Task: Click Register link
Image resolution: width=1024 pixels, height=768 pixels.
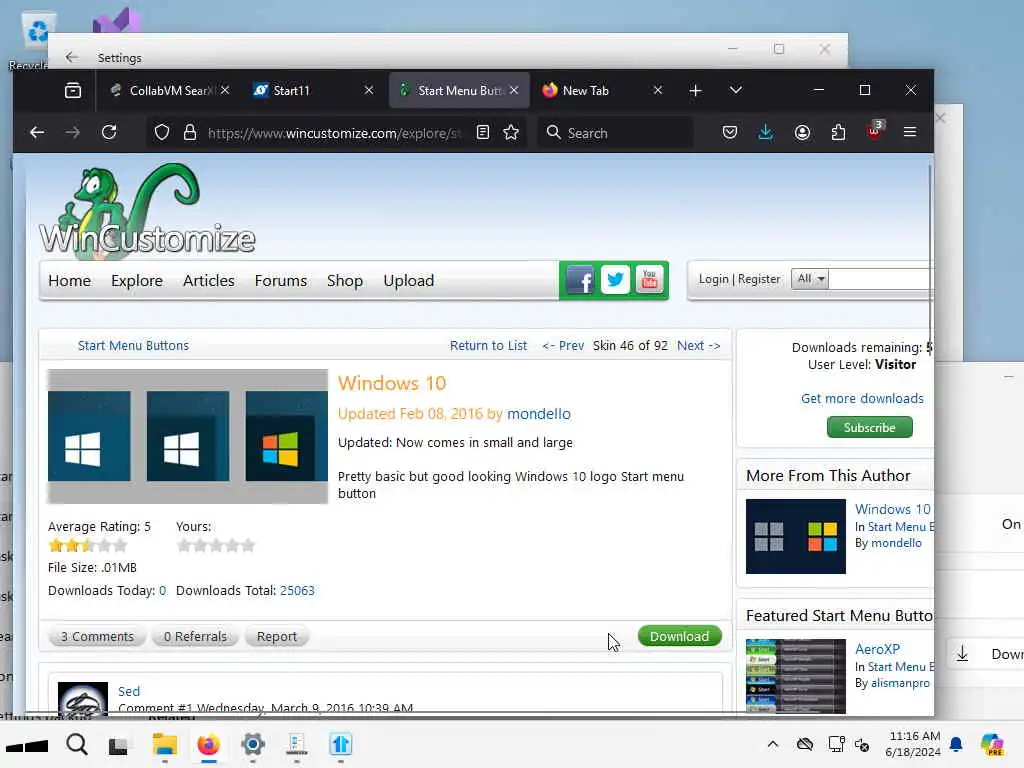Action: [x=759, y=279]
